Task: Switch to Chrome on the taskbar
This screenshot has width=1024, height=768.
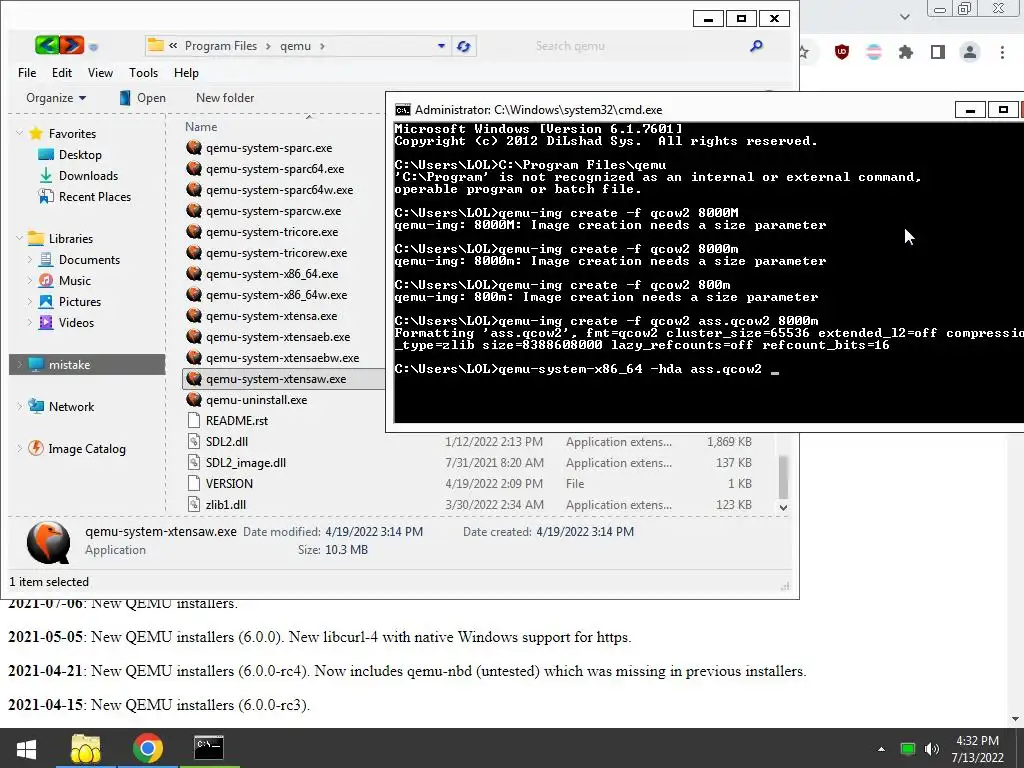Action: click(x=148, y=748)
